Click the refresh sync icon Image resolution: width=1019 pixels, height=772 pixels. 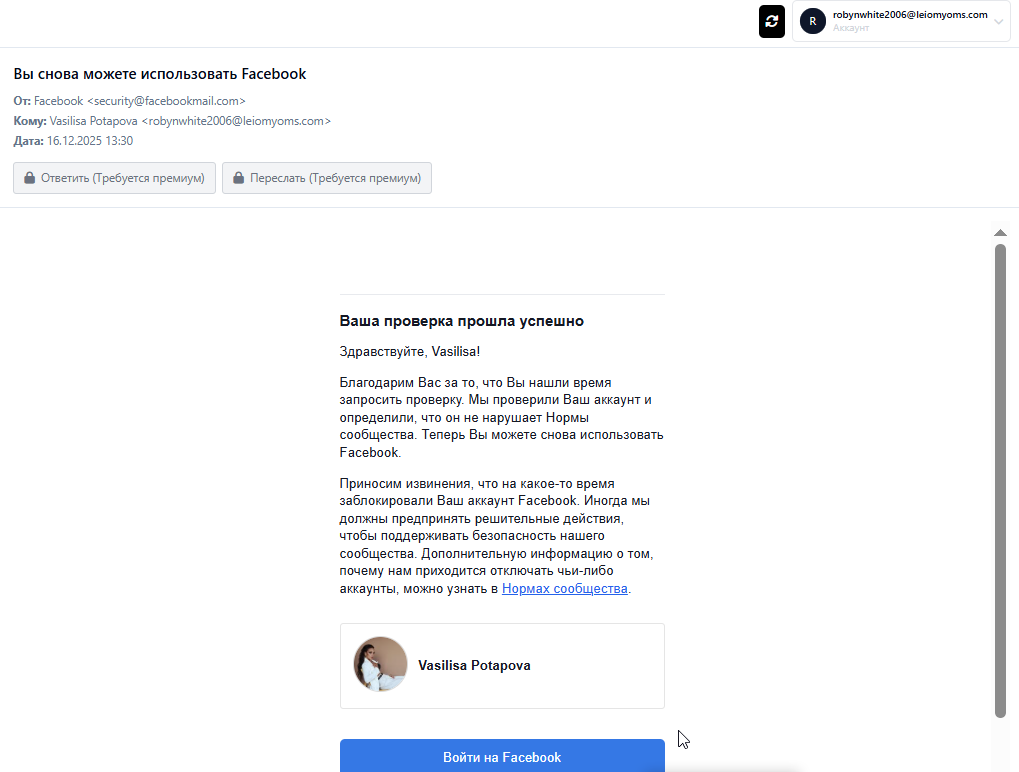tap(772, 21)
